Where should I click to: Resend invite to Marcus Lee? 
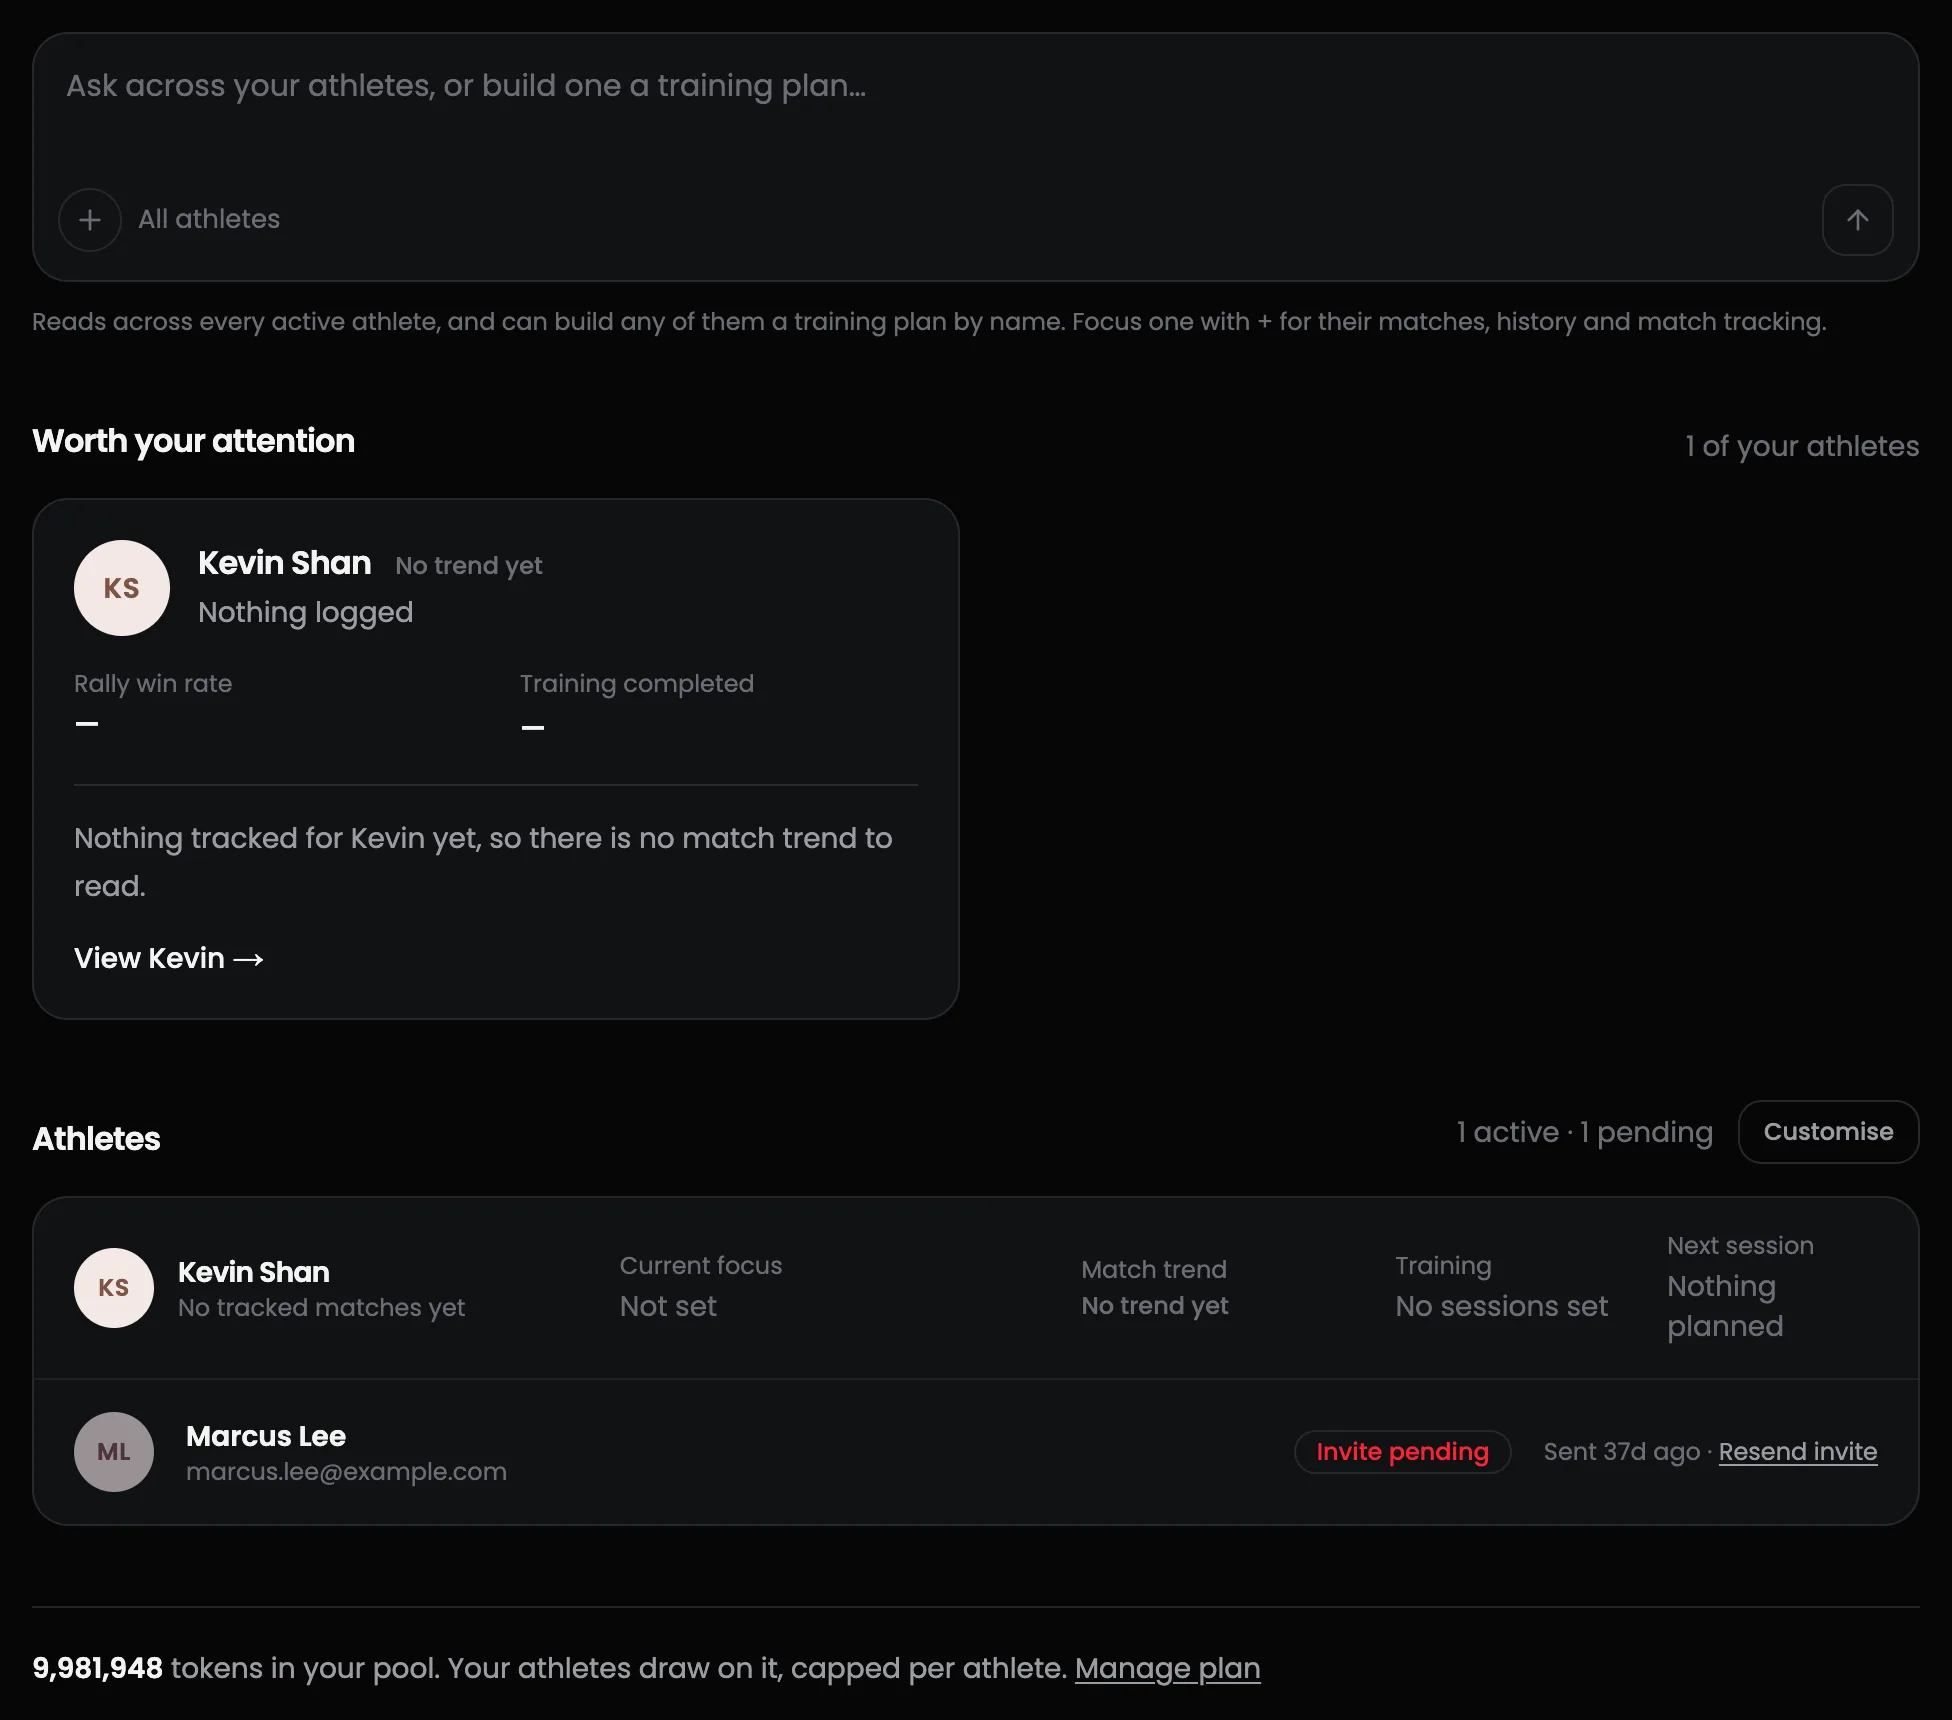pos(1798,1452)
